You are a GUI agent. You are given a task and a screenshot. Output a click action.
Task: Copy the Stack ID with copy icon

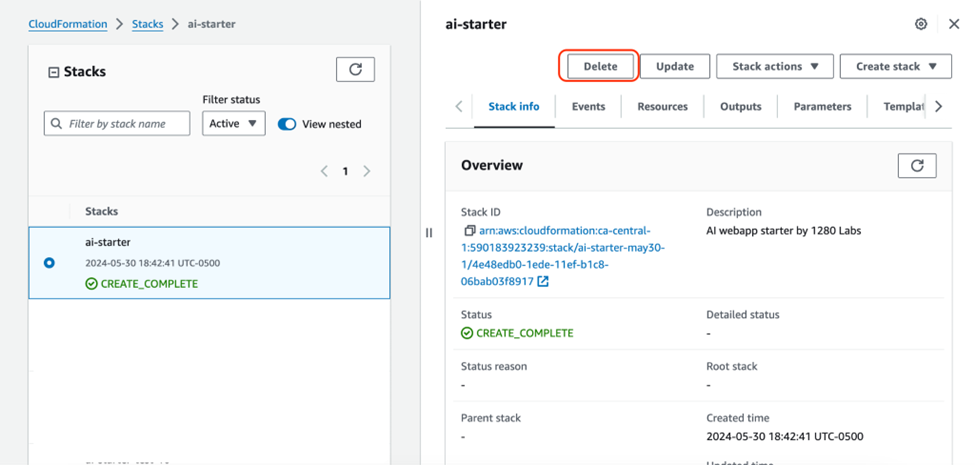coord(469,231)
